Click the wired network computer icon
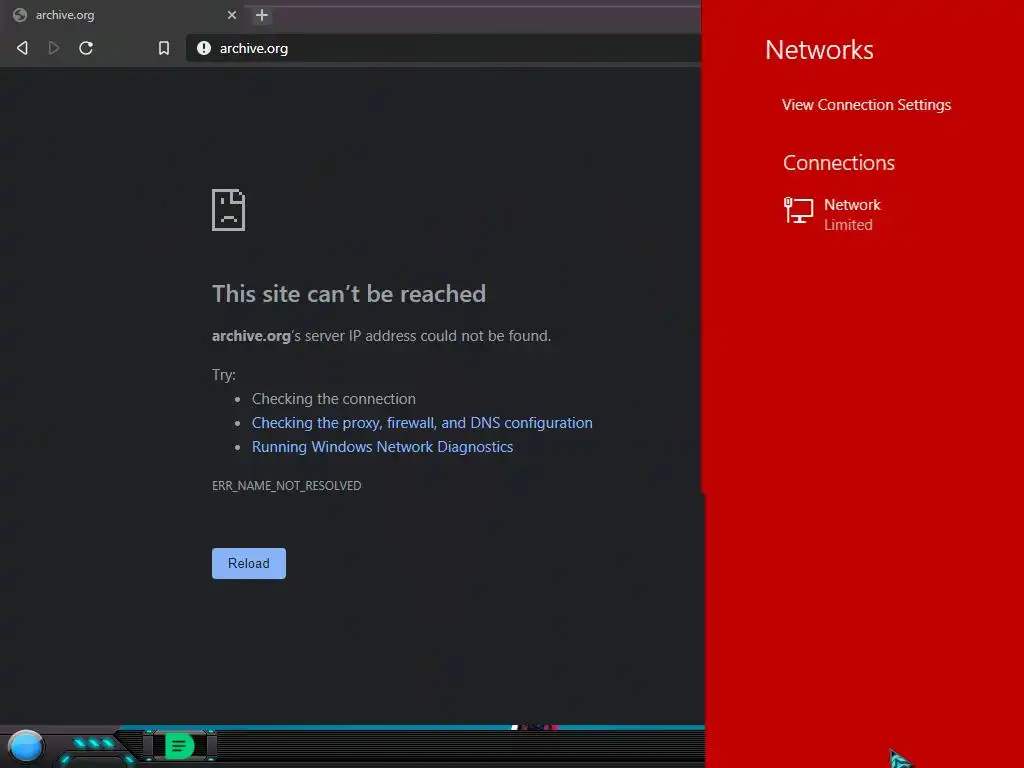The height and width of the screenshot is (768, 1024). (x=798, y=210)
